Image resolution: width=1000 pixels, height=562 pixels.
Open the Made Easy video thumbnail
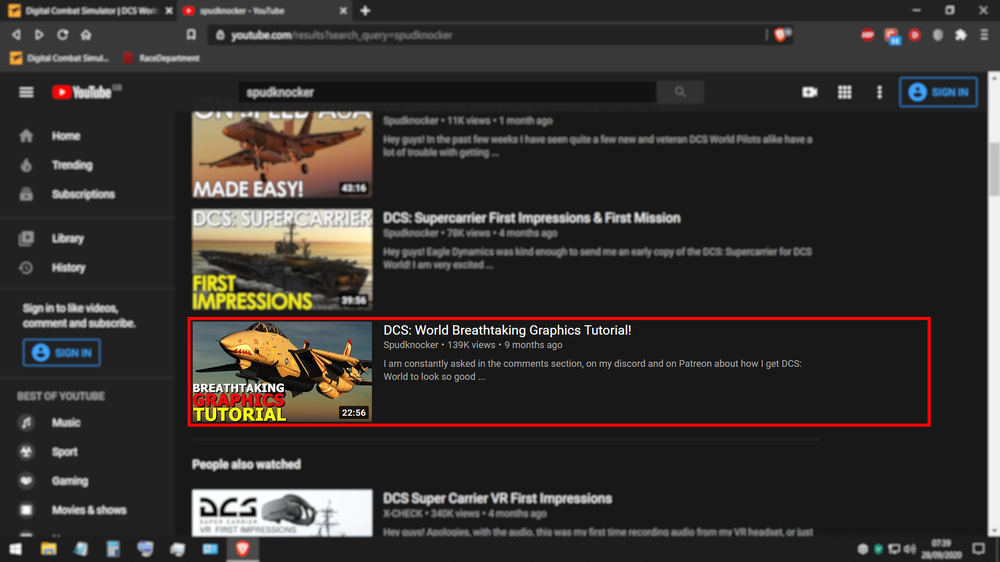[x=282, y=154]
